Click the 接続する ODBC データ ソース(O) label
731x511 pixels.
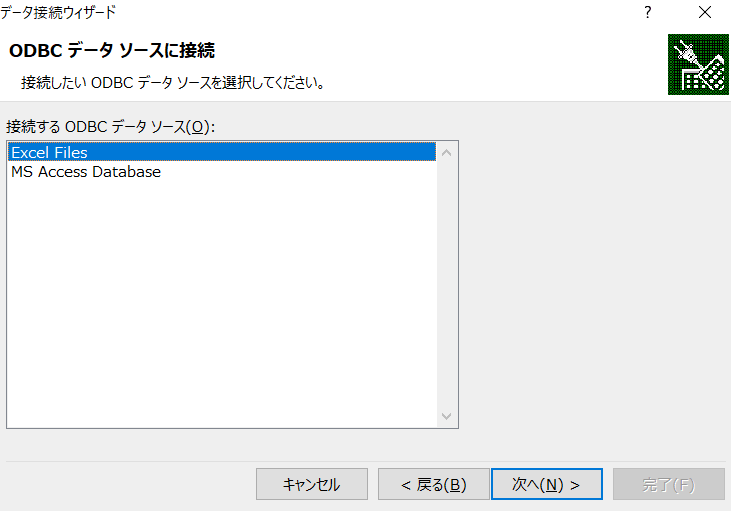[111, 126]
